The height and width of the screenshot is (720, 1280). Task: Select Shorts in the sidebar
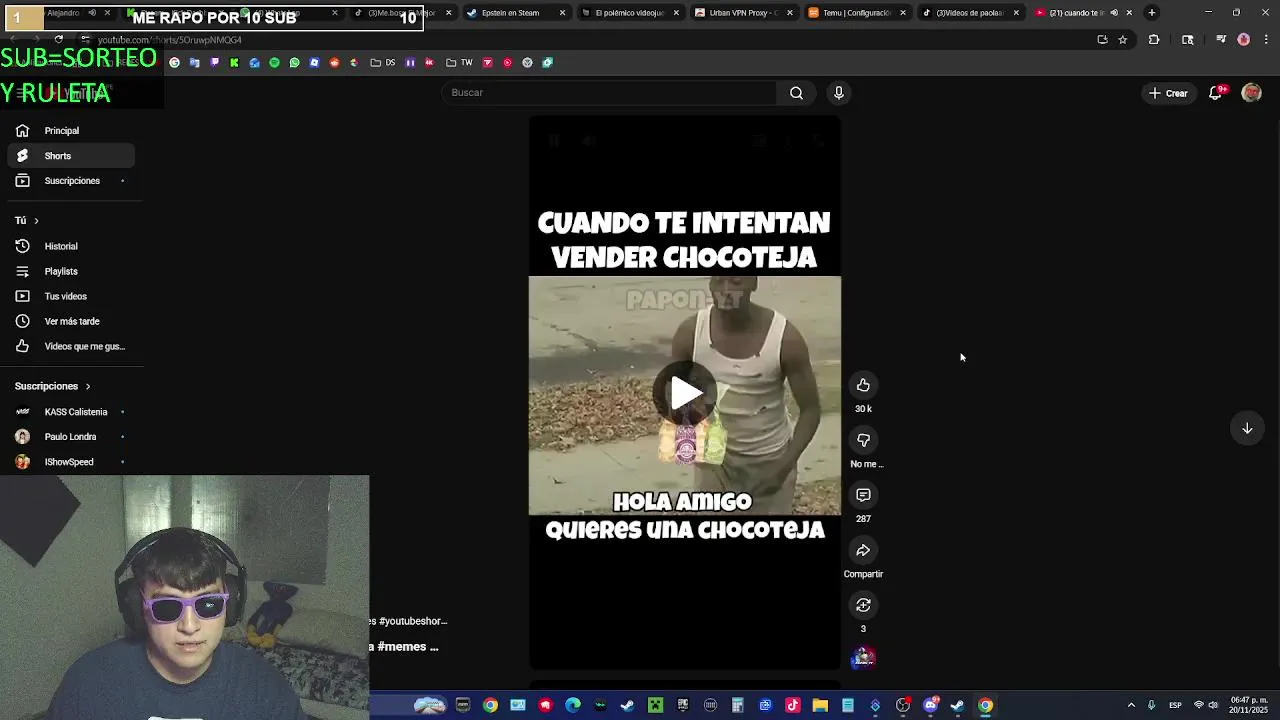70,156
